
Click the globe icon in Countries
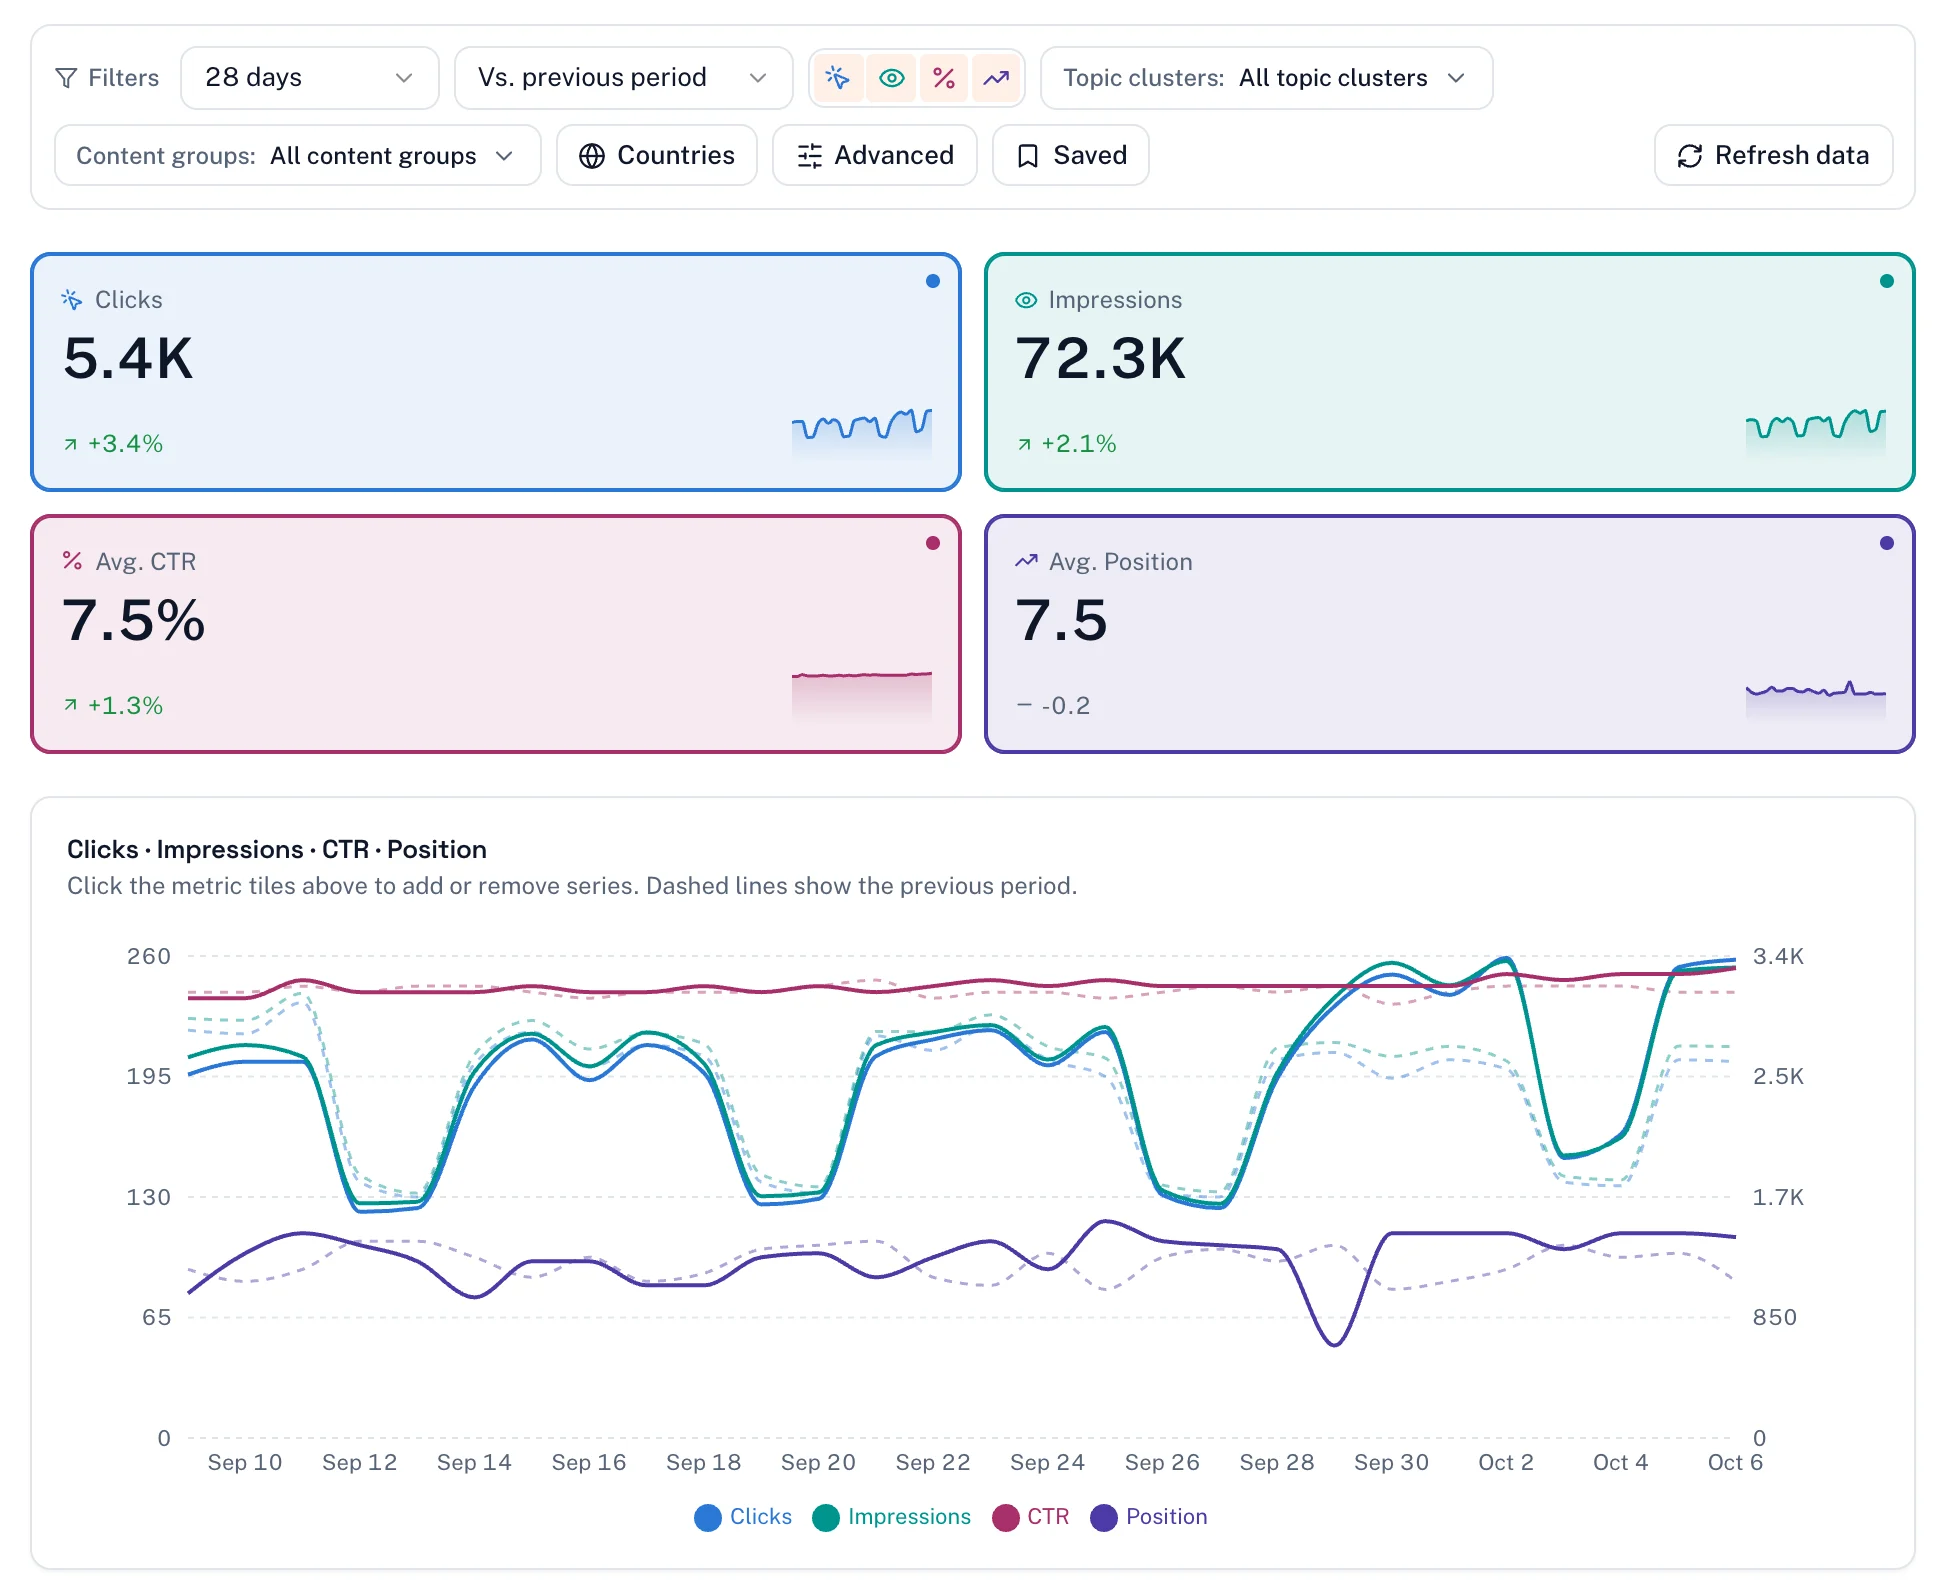pos(592,156)
